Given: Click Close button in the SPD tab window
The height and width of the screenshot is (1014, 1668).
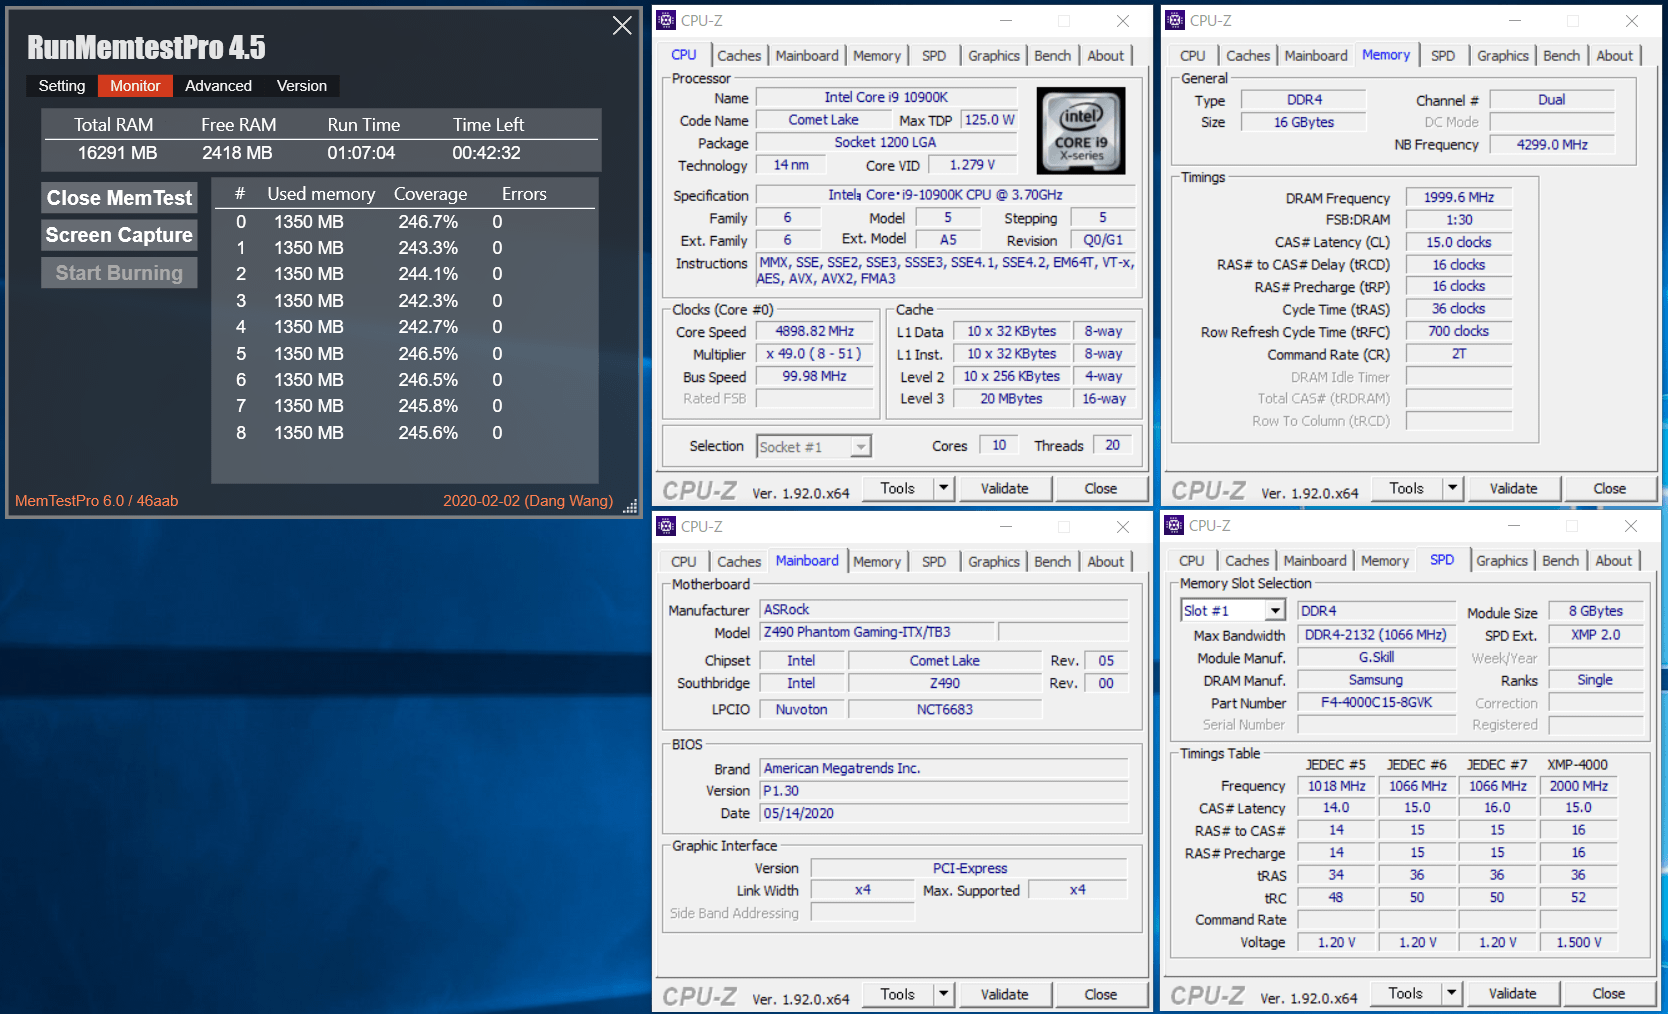Looking at the screenshot, I should [x=1609, y=993].
